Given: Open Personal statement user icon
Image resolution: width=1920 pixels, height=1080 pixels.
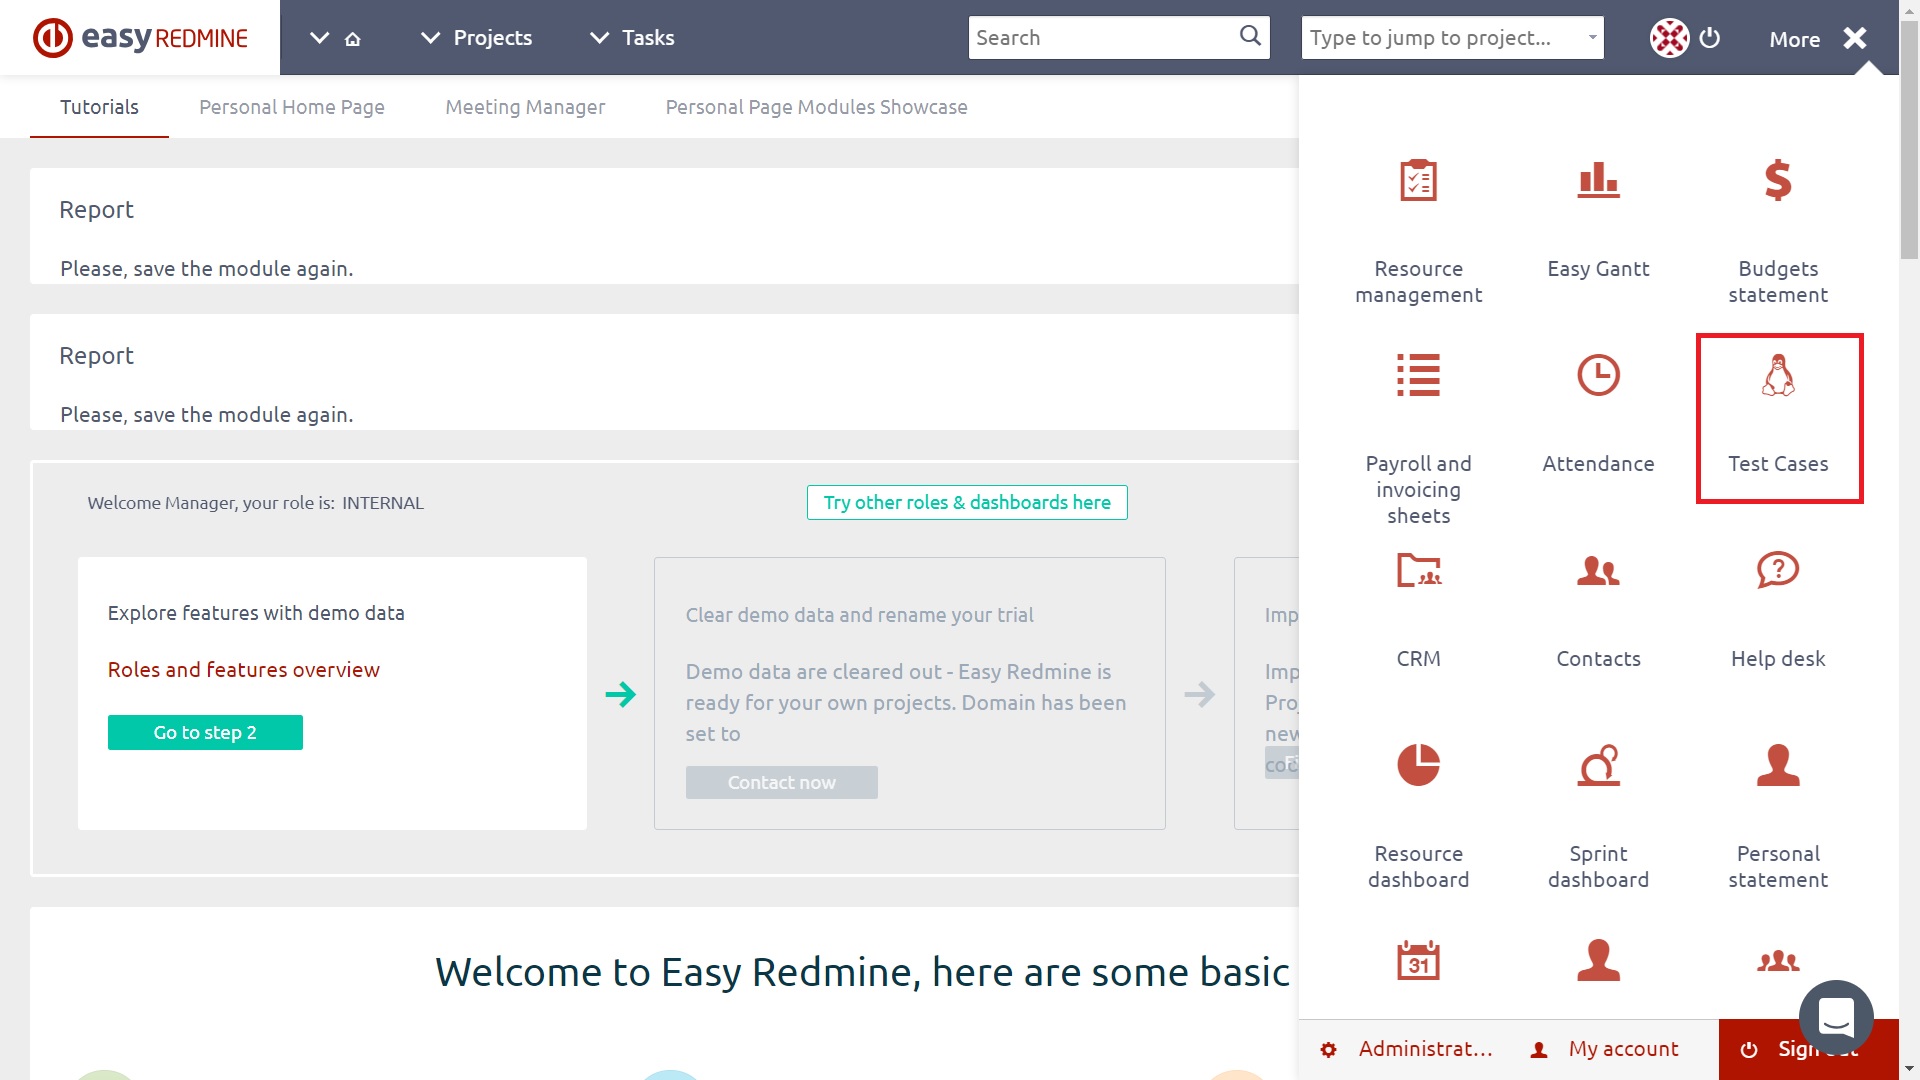Looking at the screenshot, I should point(1778,765).
